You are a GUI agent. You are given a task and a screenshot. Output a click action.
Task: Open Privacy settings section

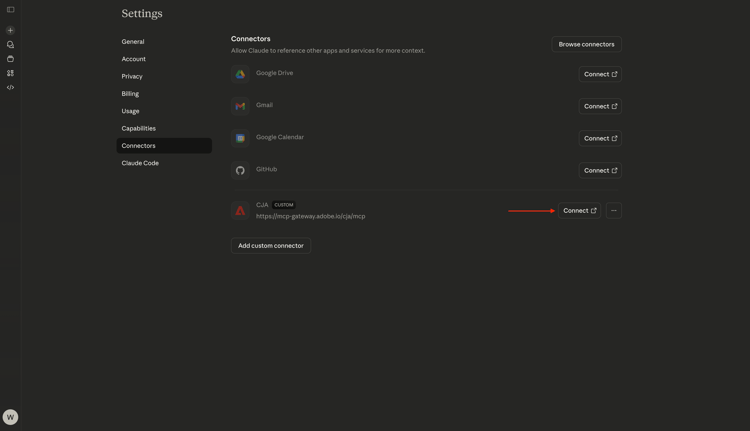(164, 77)
